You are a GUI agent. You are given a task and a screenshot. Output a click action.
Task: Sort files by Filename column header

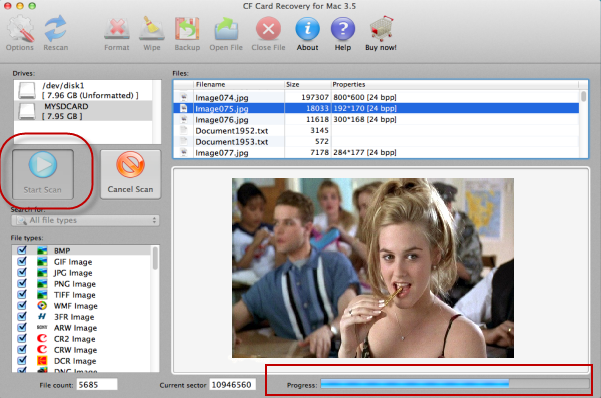pyautogui.click(x=239, y=84)
